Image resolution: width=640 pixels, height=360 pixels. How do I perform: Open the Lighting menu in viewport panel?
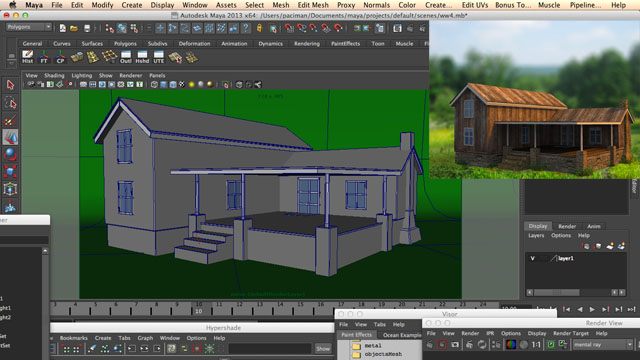[82, 76]
